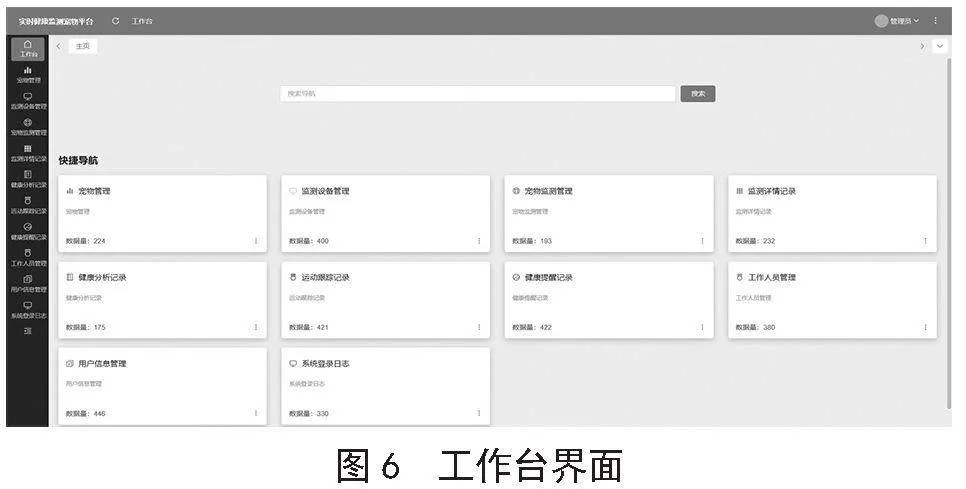Click the 工作台 breadcrumb in the top bar
Viewport: 966px width, 489px height.
pyautogui.click(x=142, y=21)
